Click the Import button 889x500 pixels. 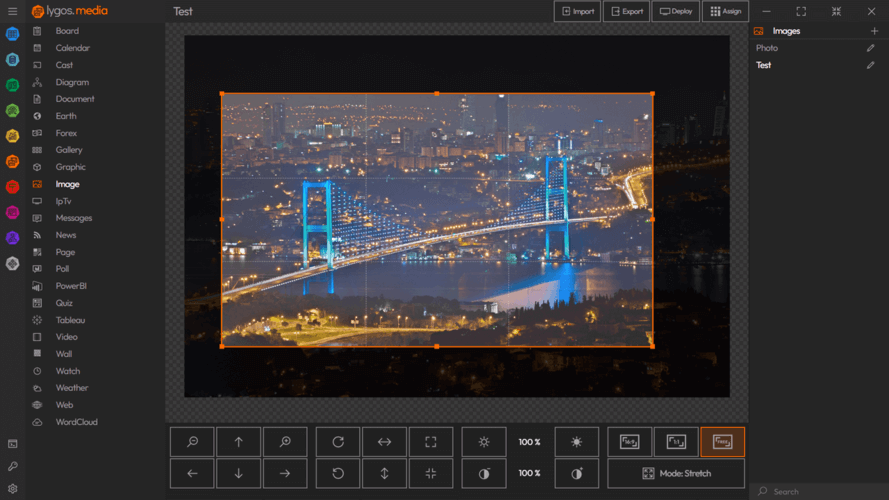[x=577, y=11]
